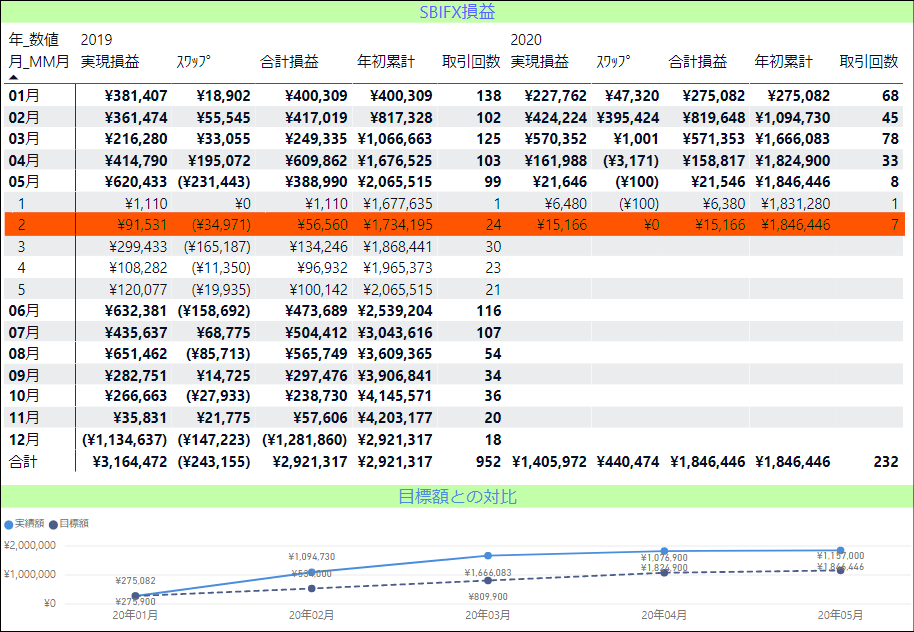914x632 pixels.
Task: Click the ¥381,407 cell in 01月
Action: click(x=136, y=96)
